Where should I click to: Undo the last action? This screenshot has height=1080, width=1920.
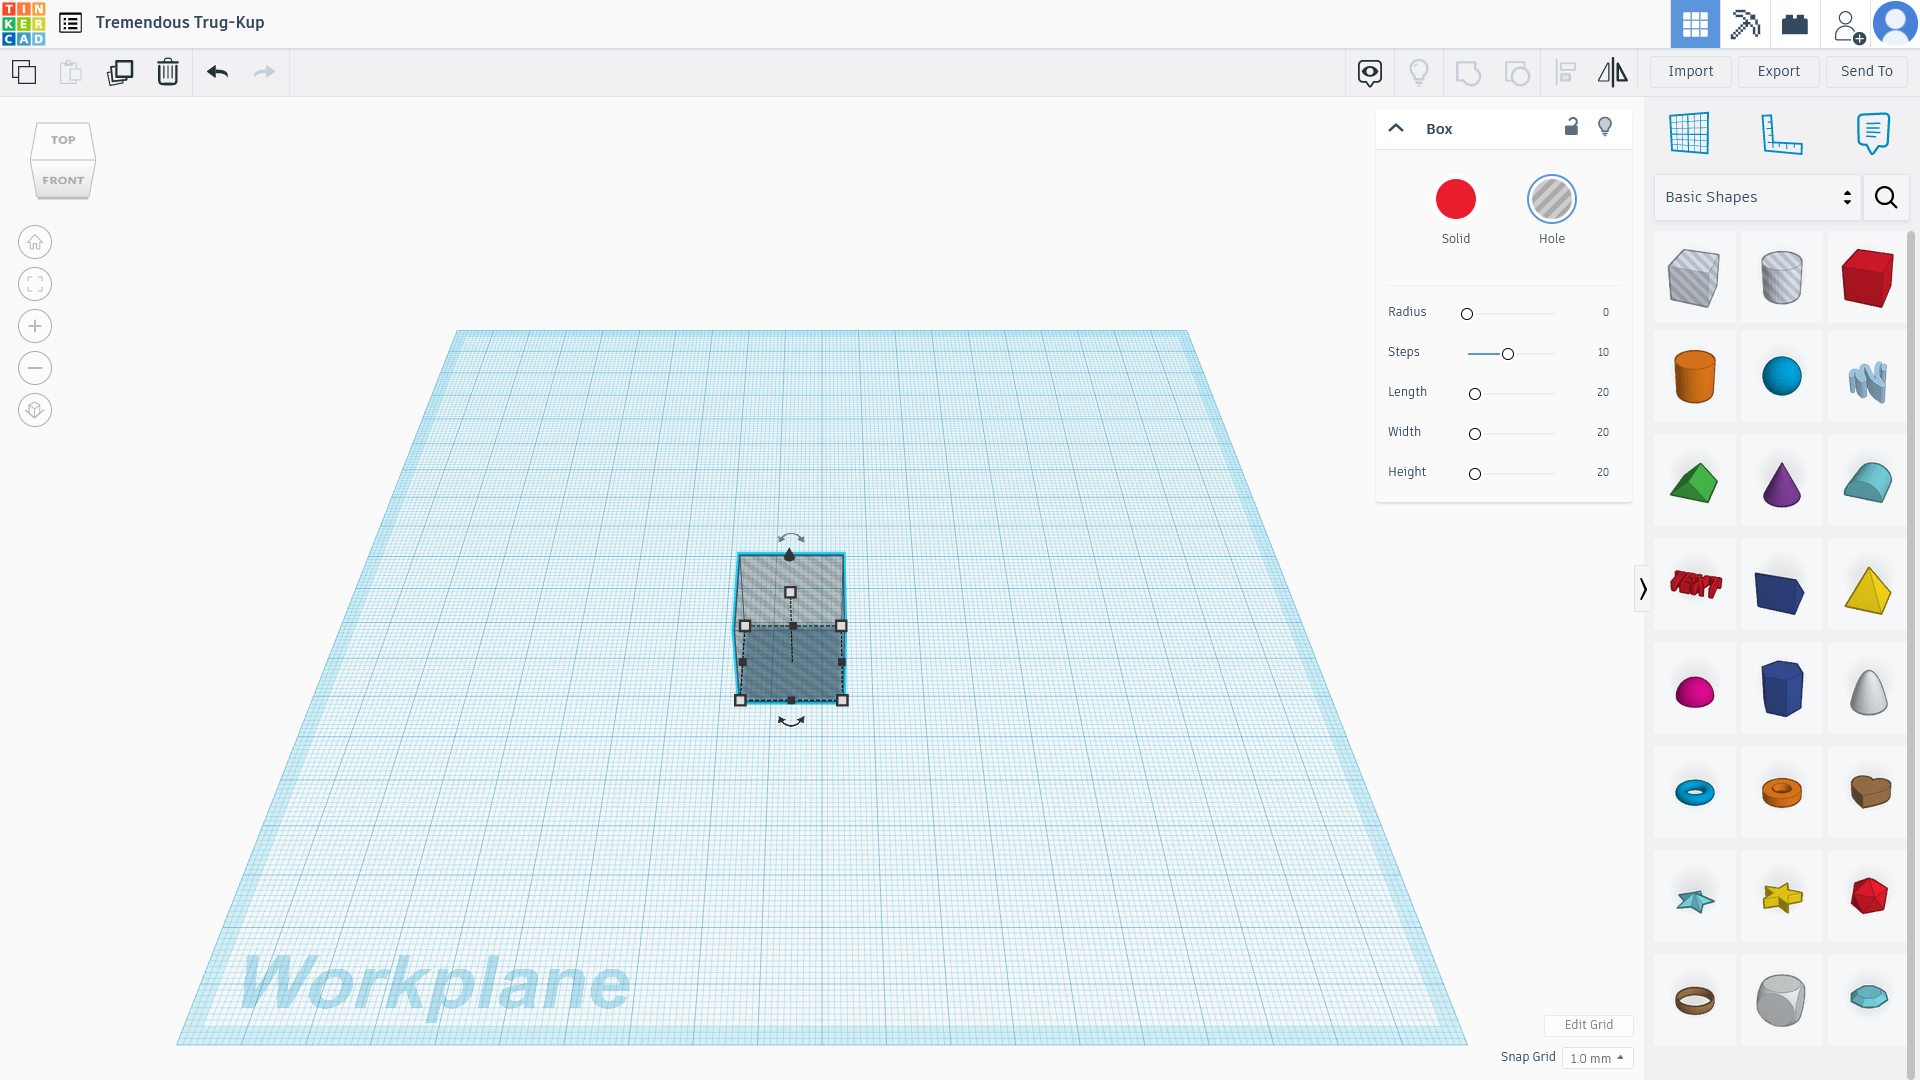216,72
